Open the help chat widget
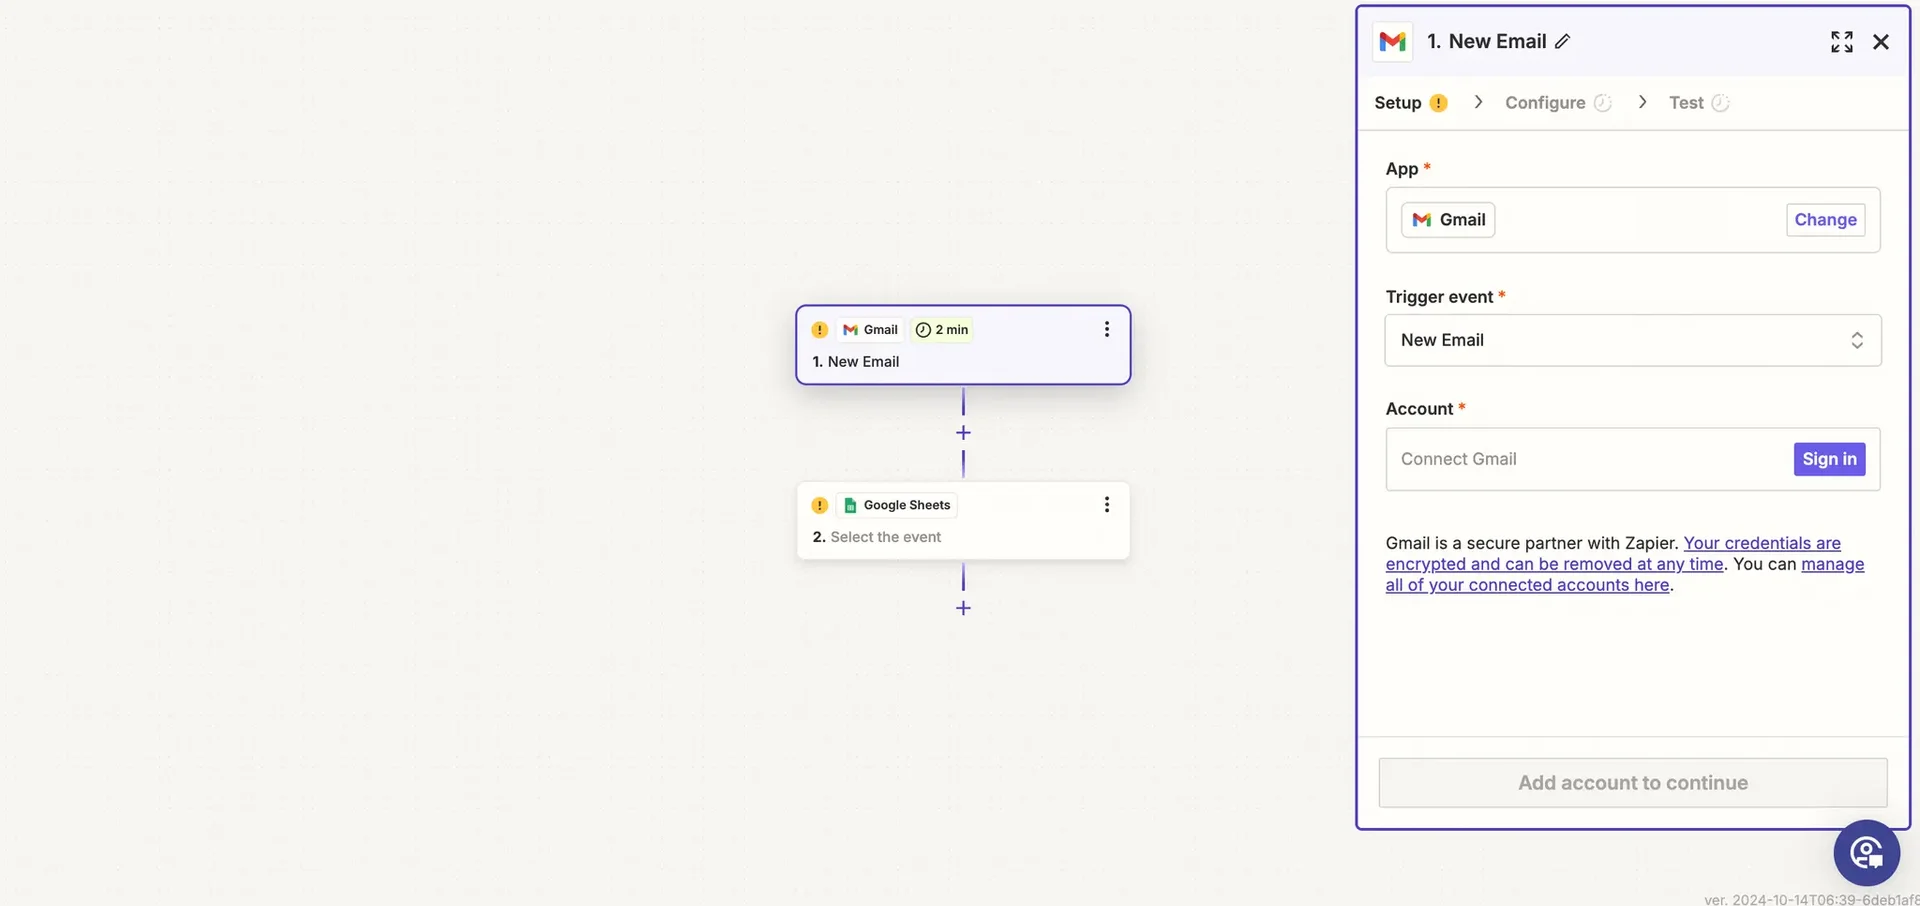 1866,853
